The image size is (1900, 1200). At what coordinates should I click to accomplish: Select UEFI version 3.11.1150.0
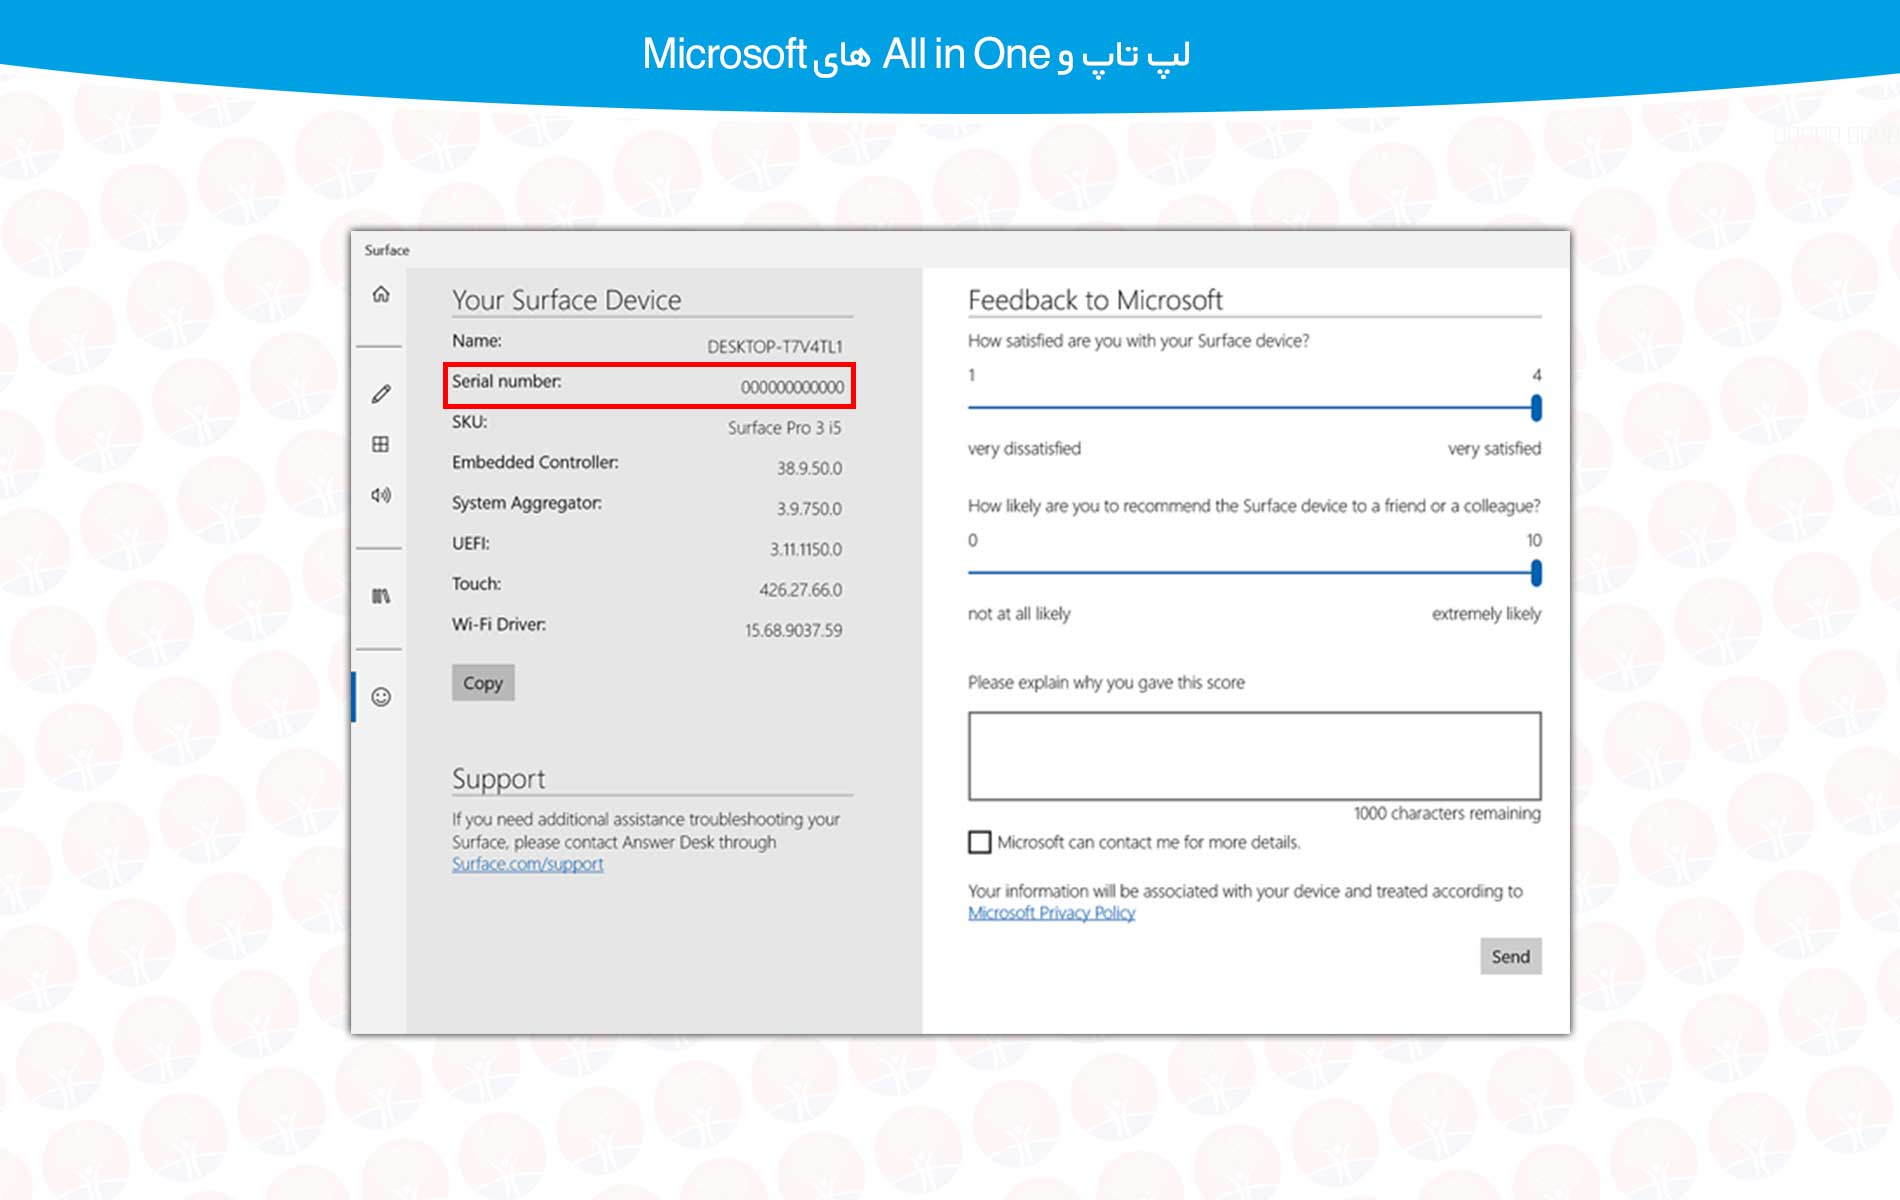coord(806,549)
